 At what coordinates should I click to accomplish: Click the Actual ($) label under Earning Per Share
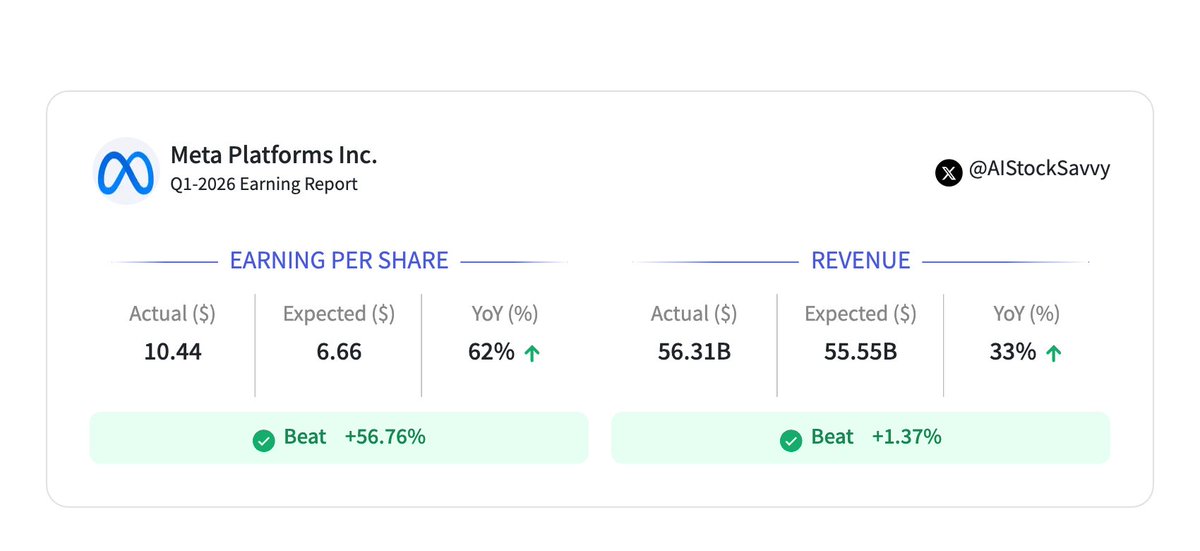pos(172,314)
